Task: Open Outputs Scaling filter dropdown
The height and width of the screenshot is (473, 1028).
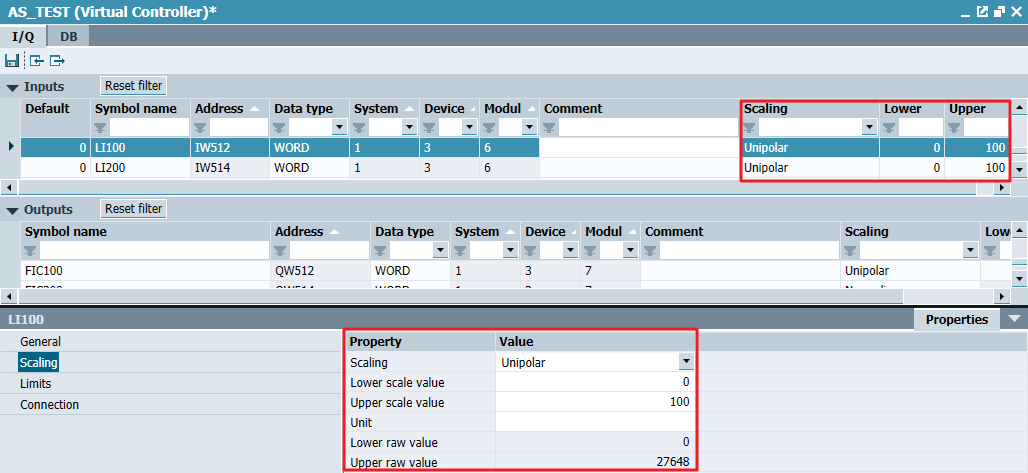Action: (x=970, y=250)
